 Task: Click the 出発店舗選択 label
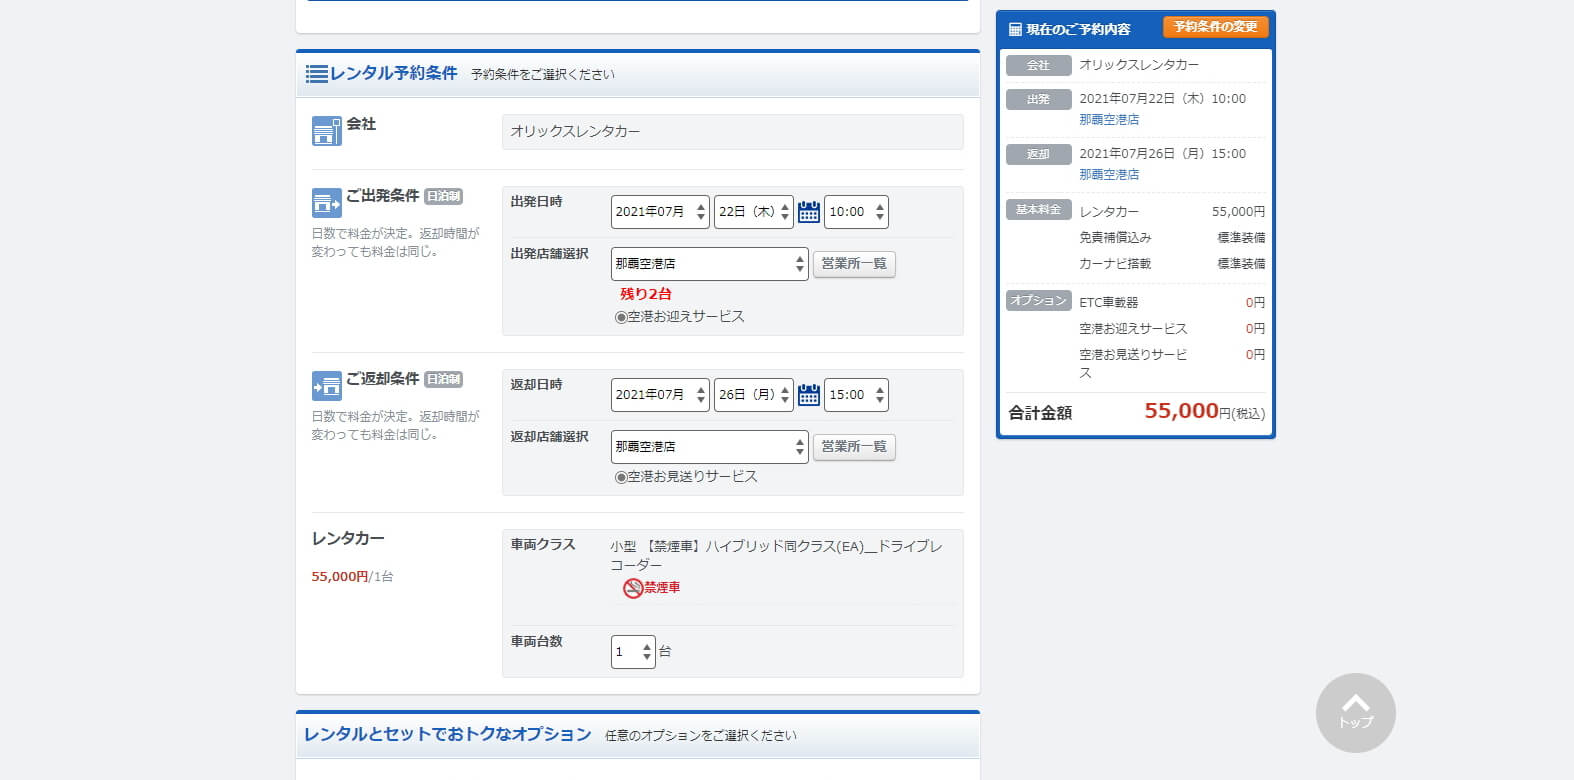[550, 254]
